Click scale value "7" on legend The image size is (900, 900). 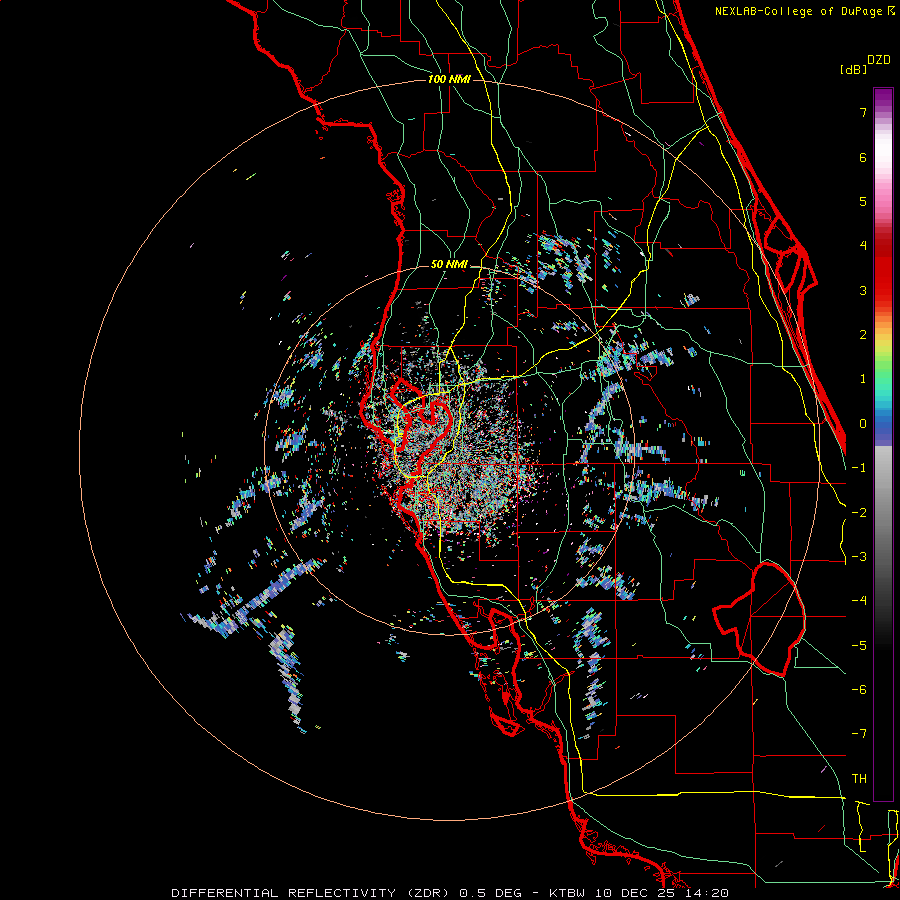coord(863,112)
